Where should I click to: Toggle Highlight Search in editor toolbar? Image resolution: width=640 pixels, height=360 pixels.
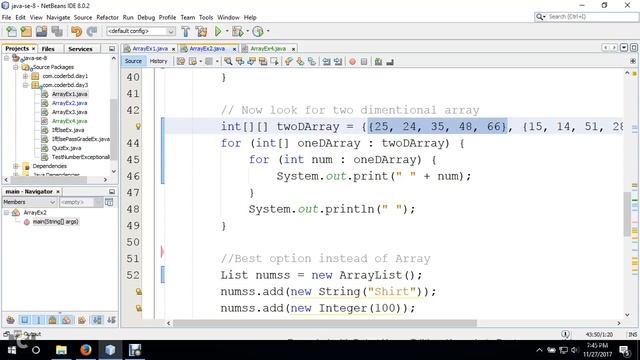point(263,62)
